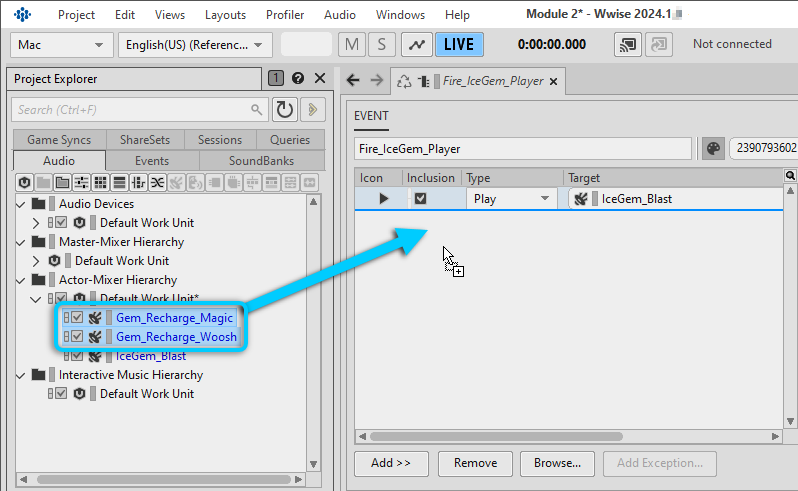
Task: Click the sound icon next to Gem_Recharge_Magic
Action: tap(95, 318)
